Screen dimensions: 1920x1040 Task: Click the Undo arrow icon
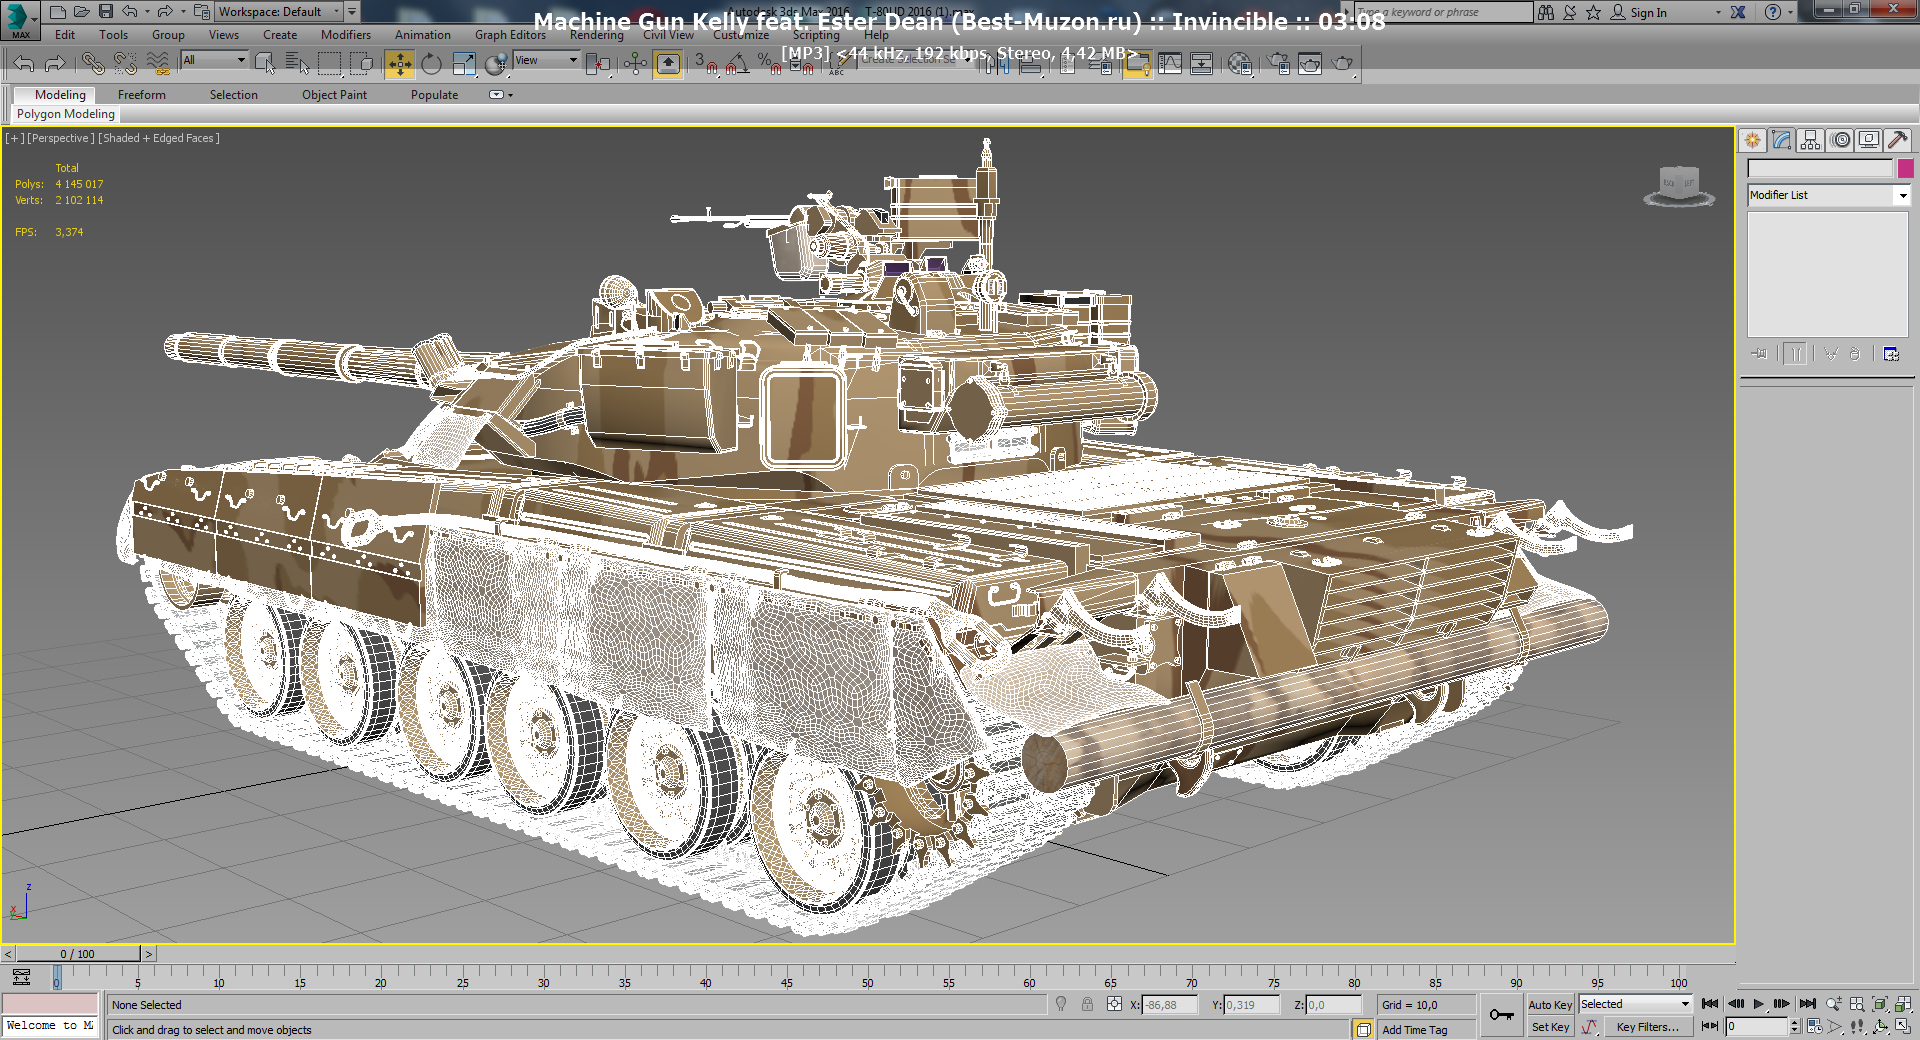[x=22, y=63]
